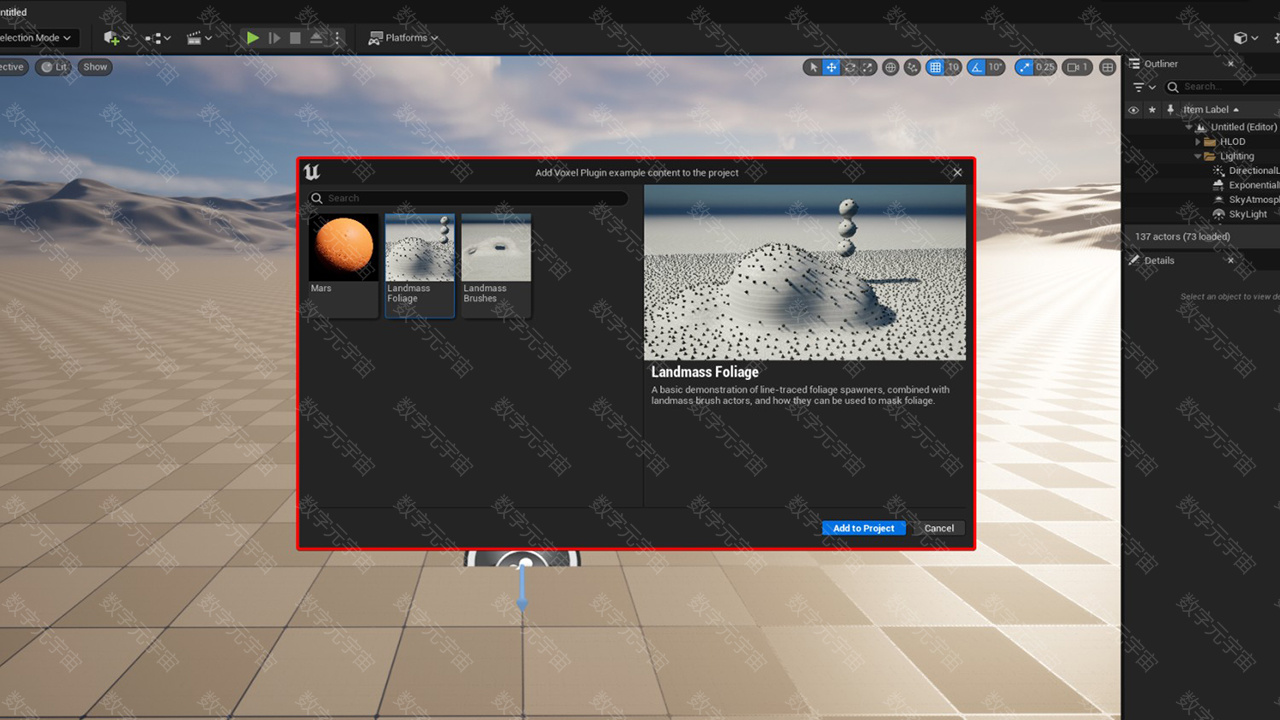Click the Eject playback button

316,38
